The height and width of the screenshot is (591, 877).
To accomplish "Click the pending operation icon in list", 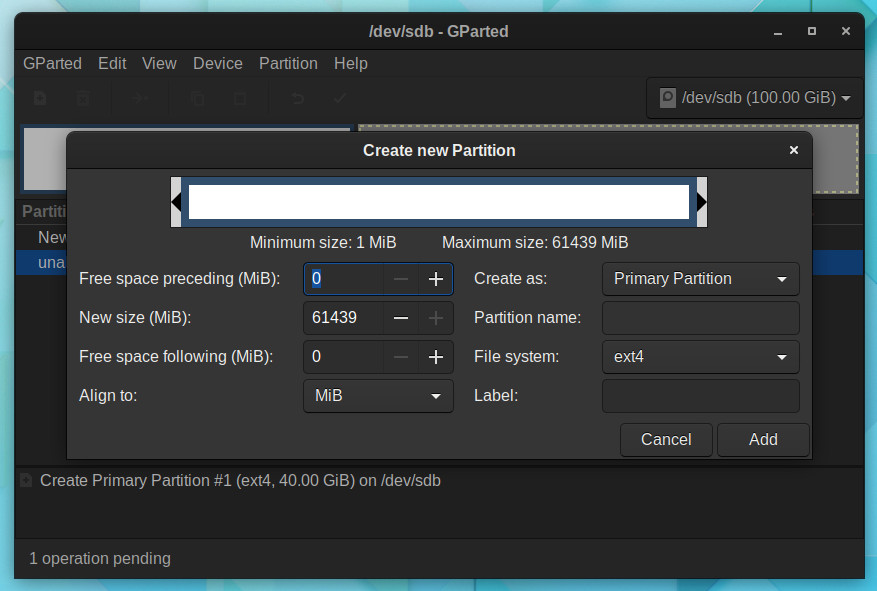I will [x=26, y=480].
